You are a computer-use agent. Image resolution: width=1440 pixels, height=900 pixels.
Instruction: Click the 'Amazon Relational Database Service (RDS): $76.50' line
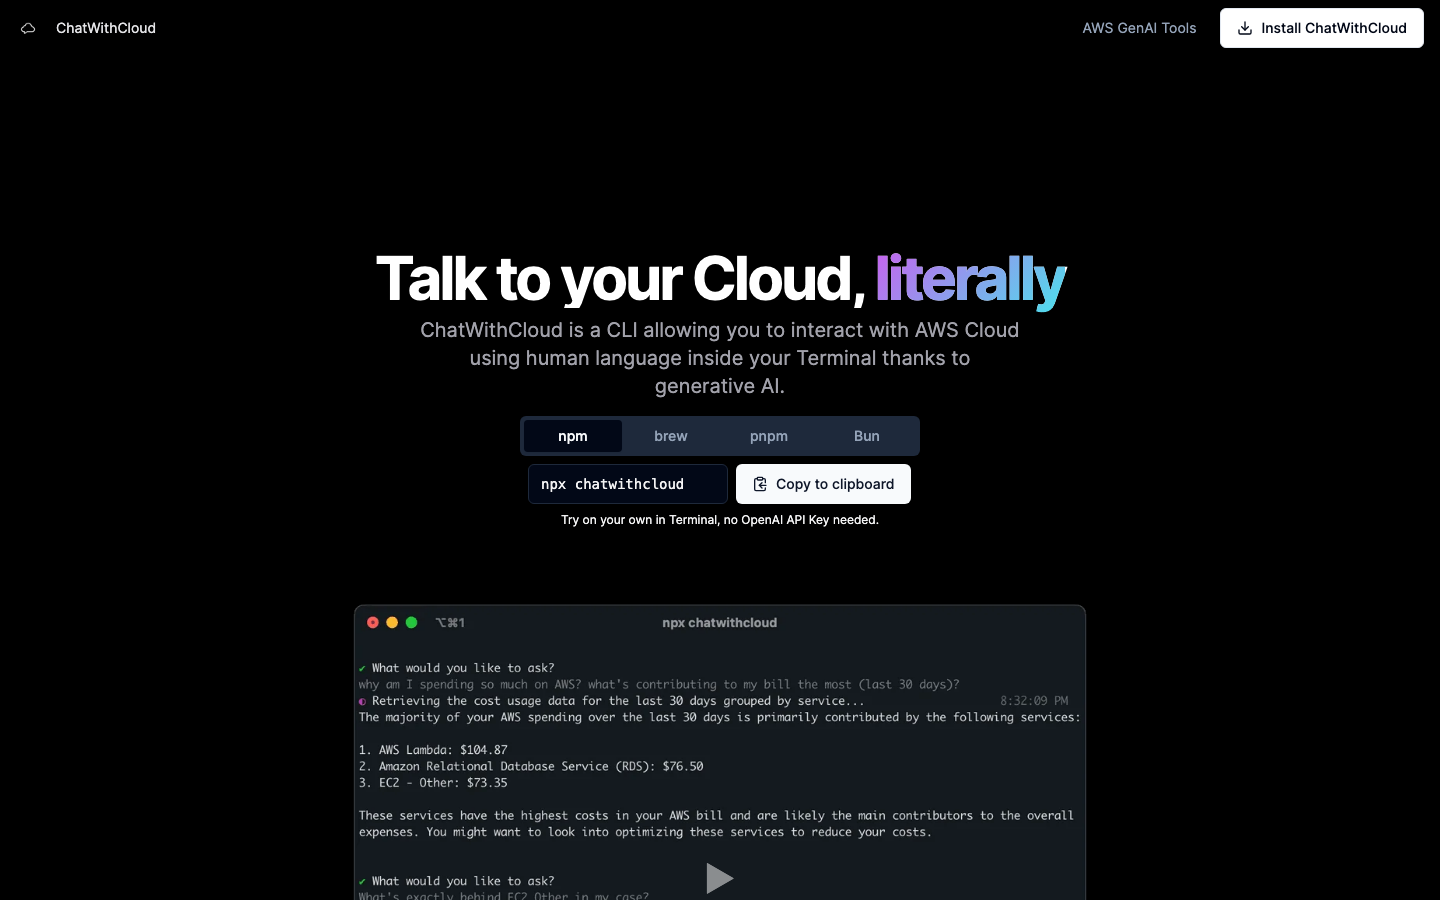pos(531,766)
